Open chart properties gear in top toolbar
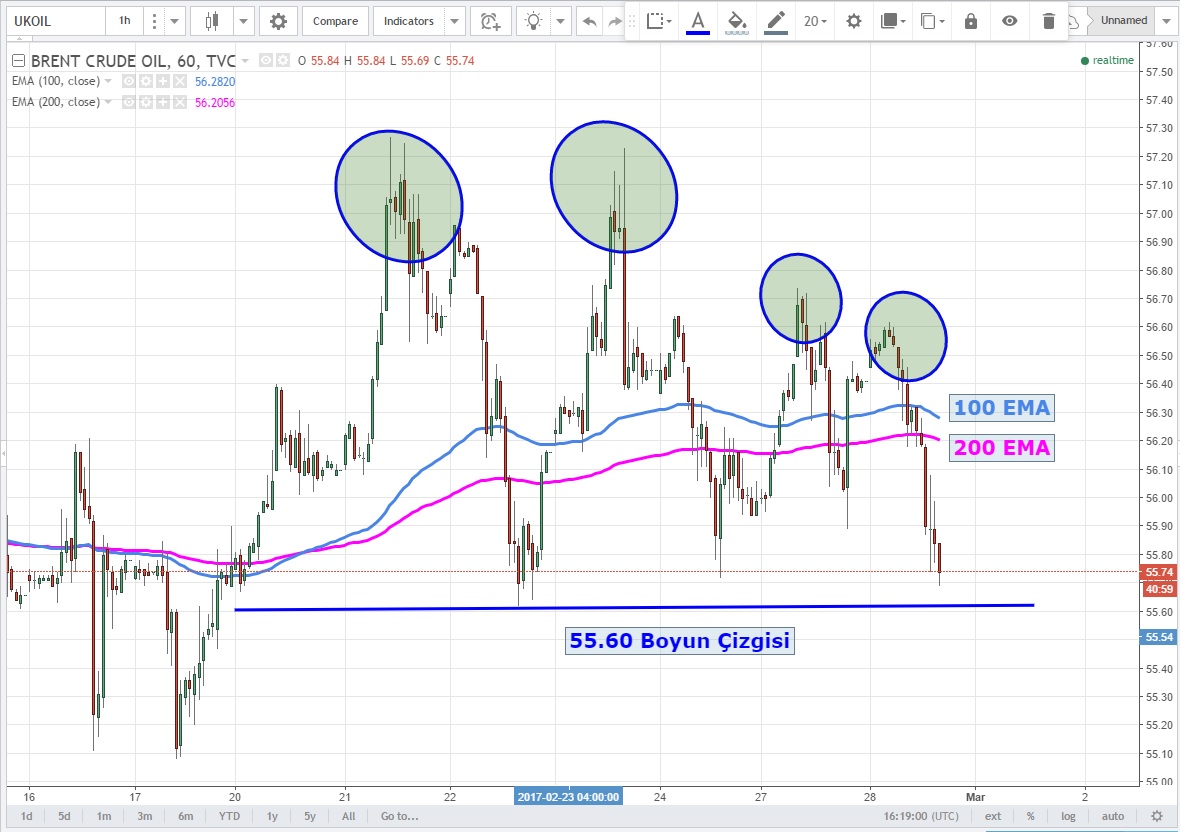 point(278,21)
